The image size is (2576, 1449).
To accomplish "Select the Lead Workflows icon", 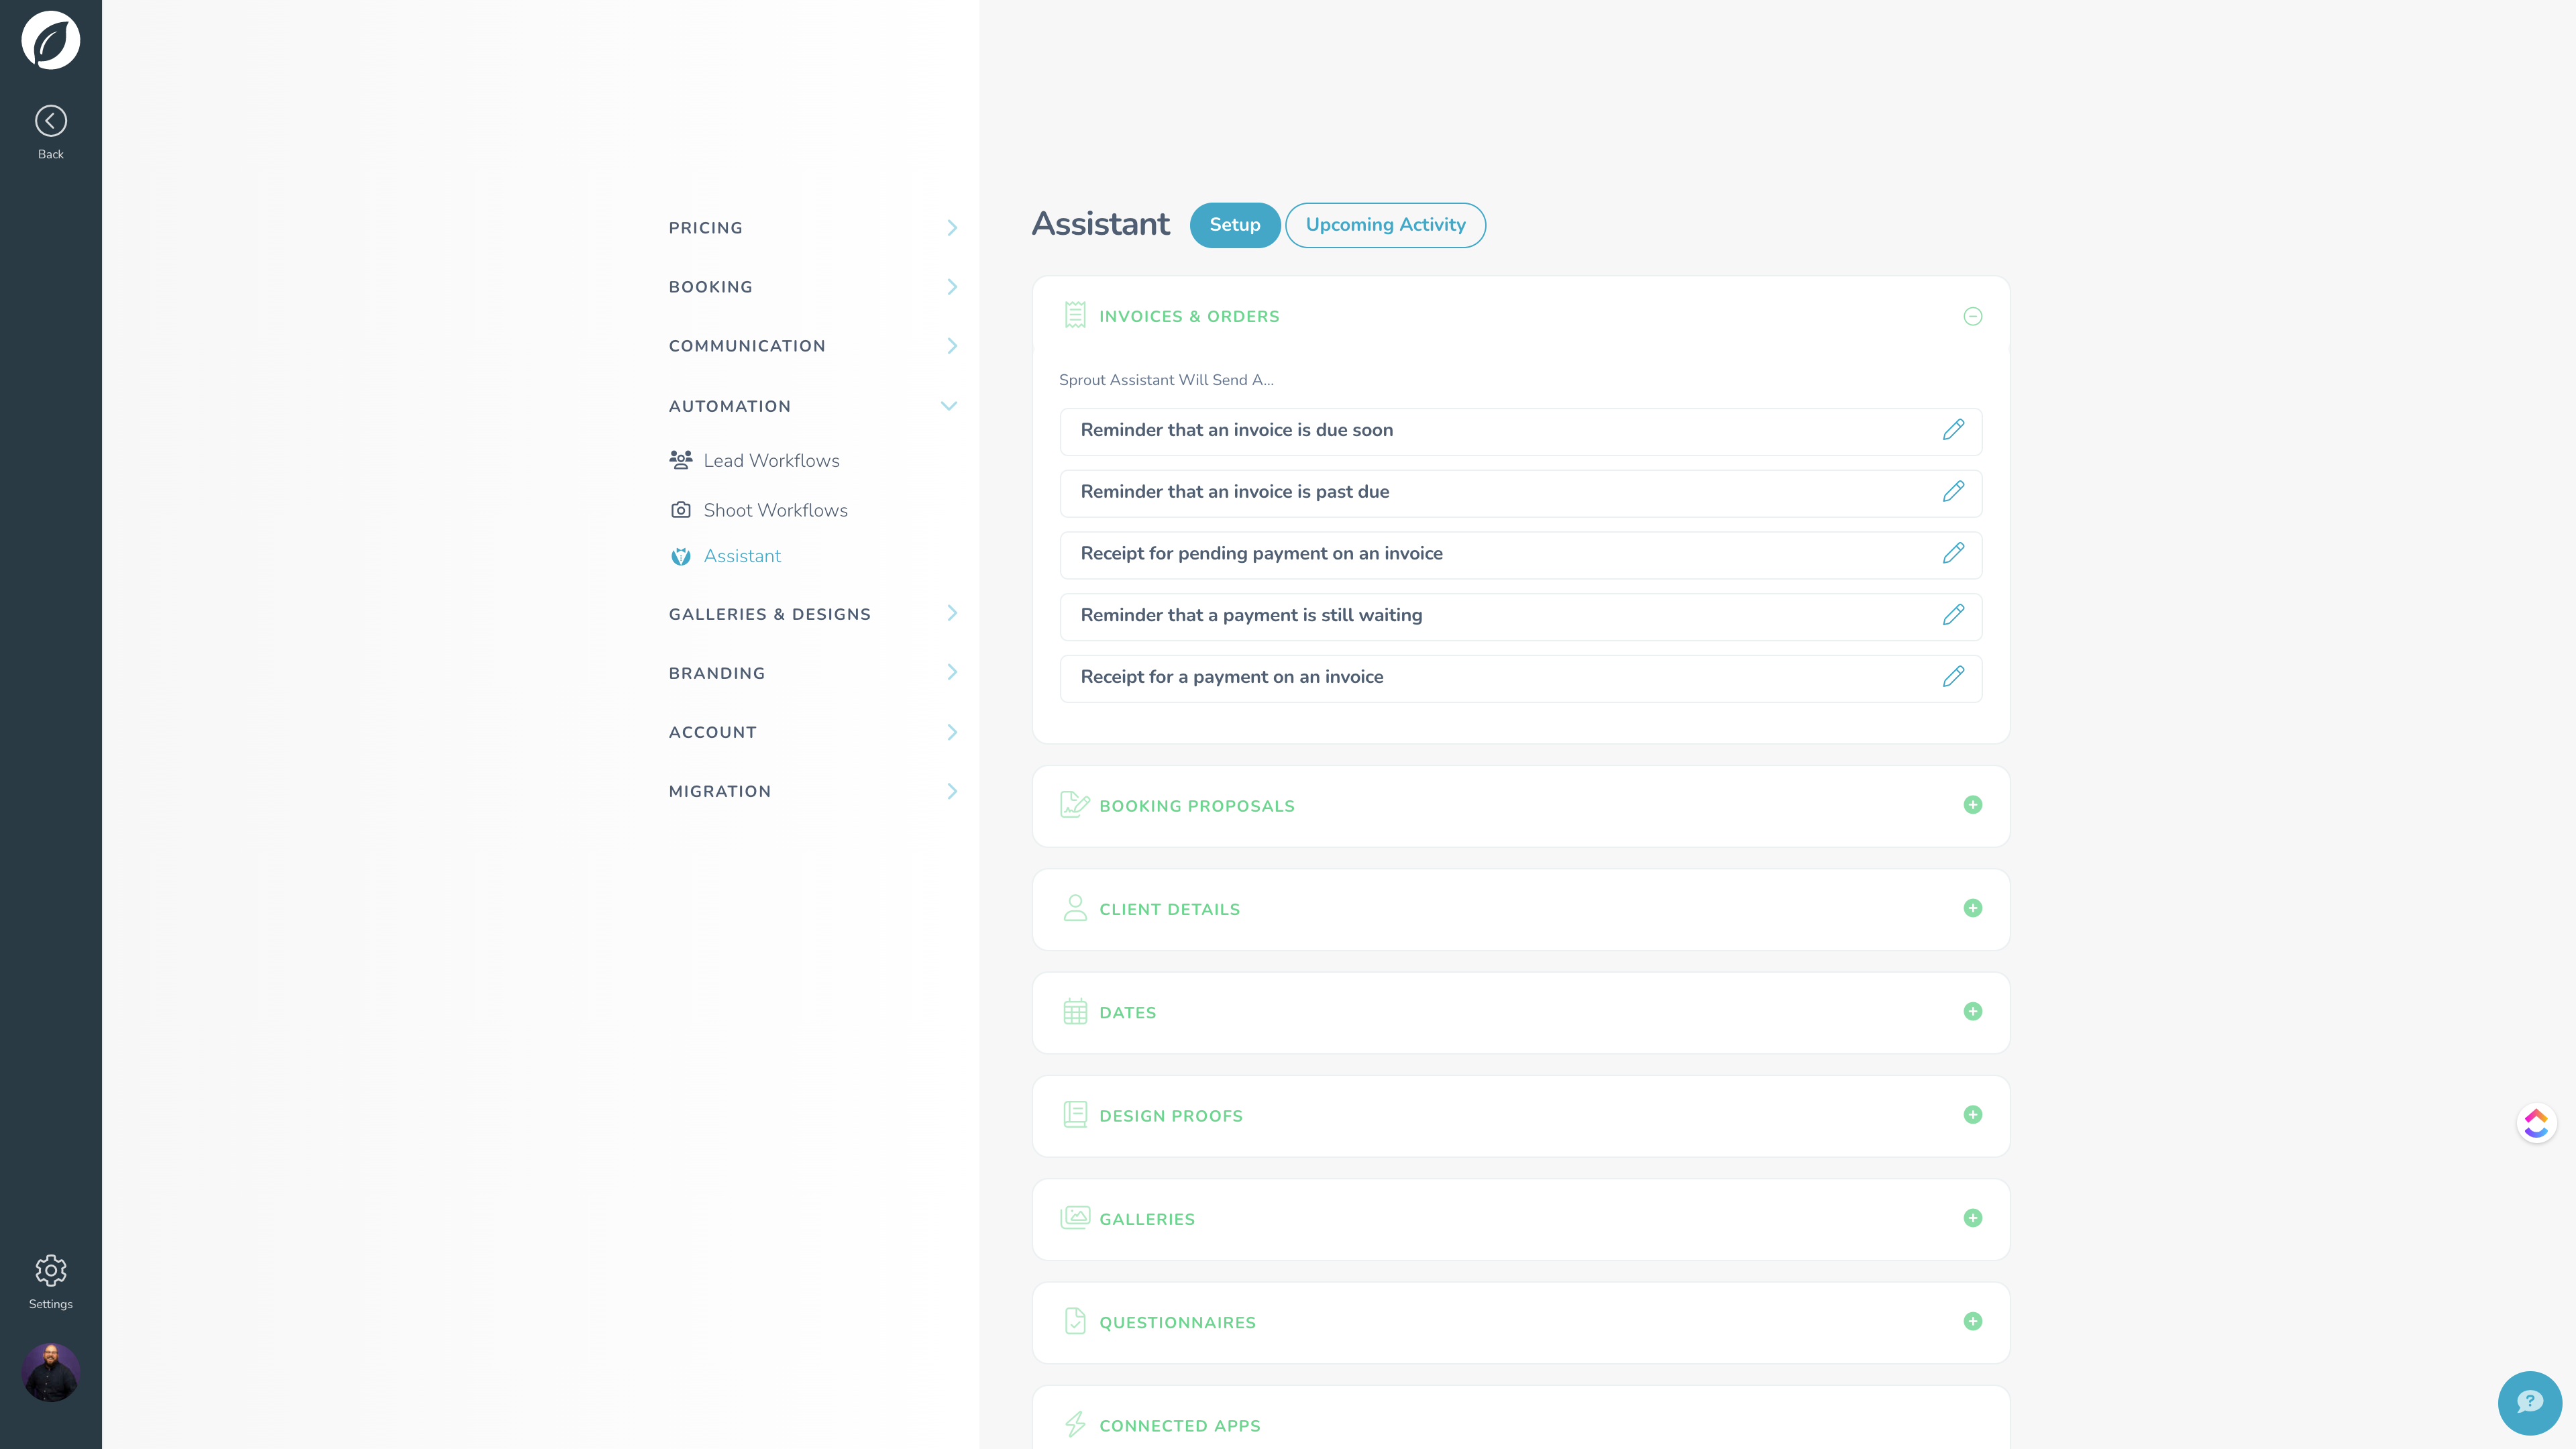I will [x=681, y=460].
